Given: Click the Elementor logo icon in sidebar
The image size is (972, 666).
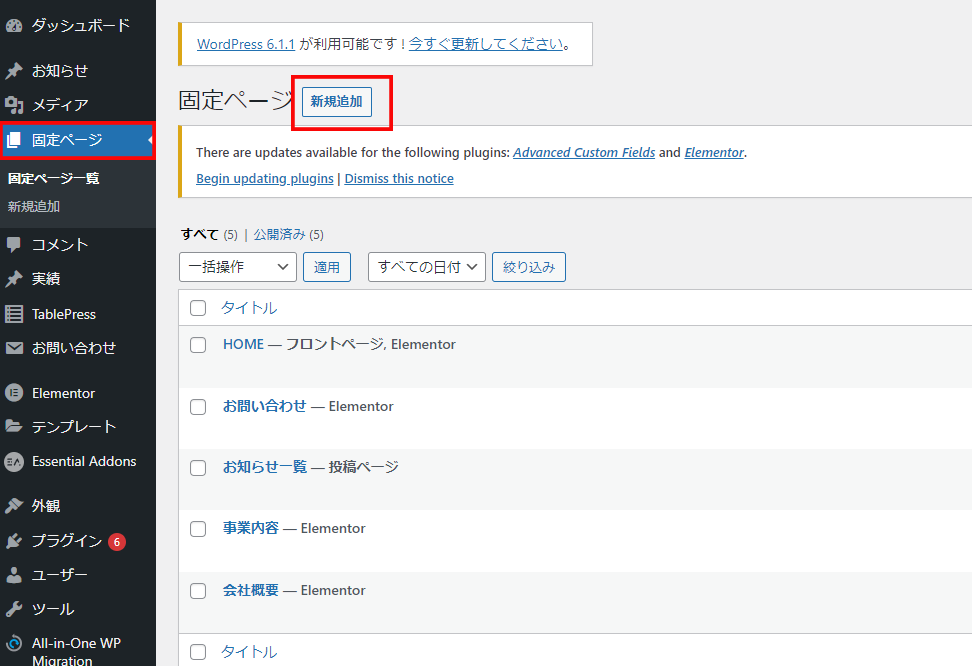Looking at the screenshot, I should [14, 393].
